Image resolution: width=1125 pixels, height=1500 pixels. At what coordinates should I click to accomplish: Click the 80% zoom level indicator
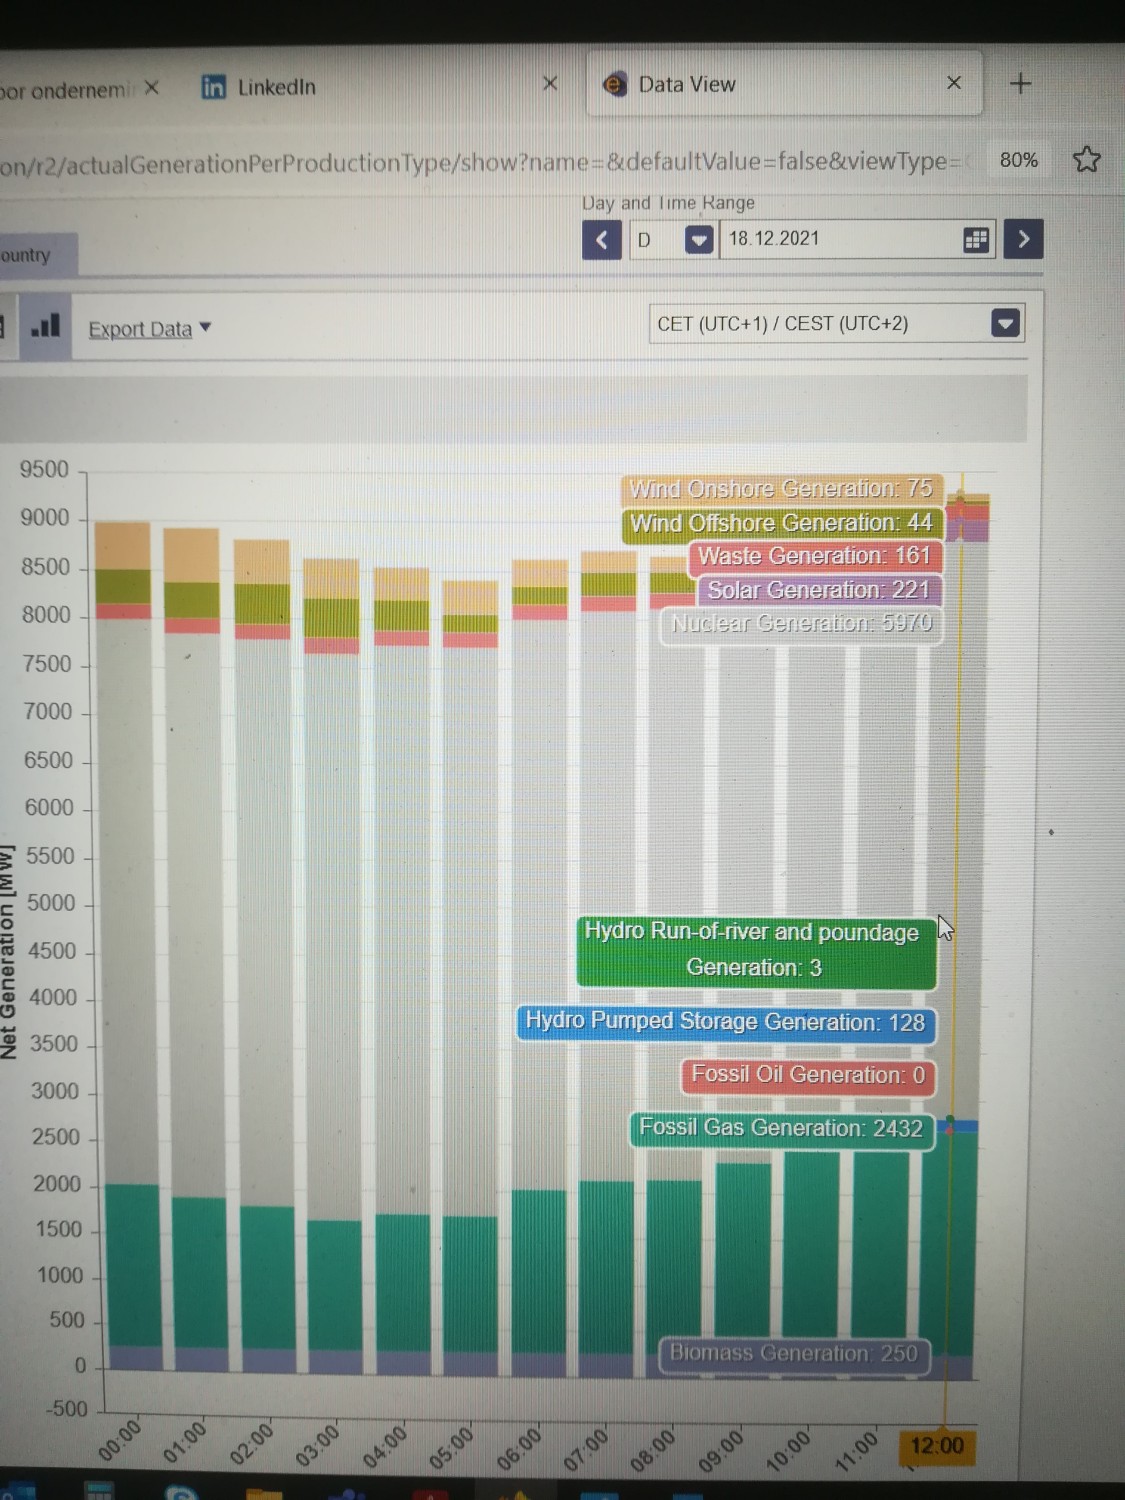coord(1018,160)
